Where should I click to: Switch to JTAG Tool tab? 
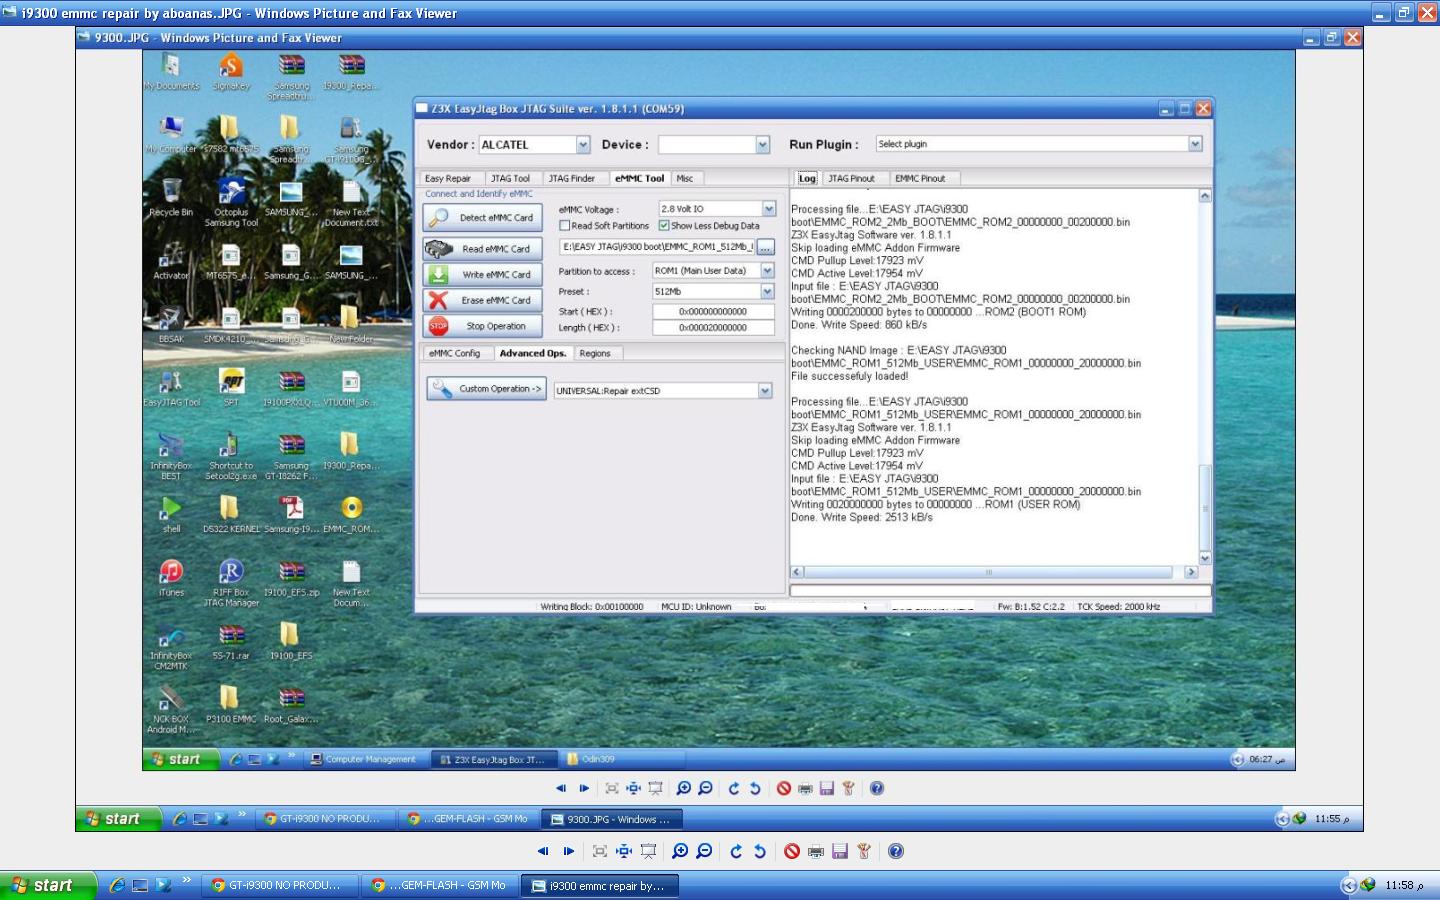510,178
